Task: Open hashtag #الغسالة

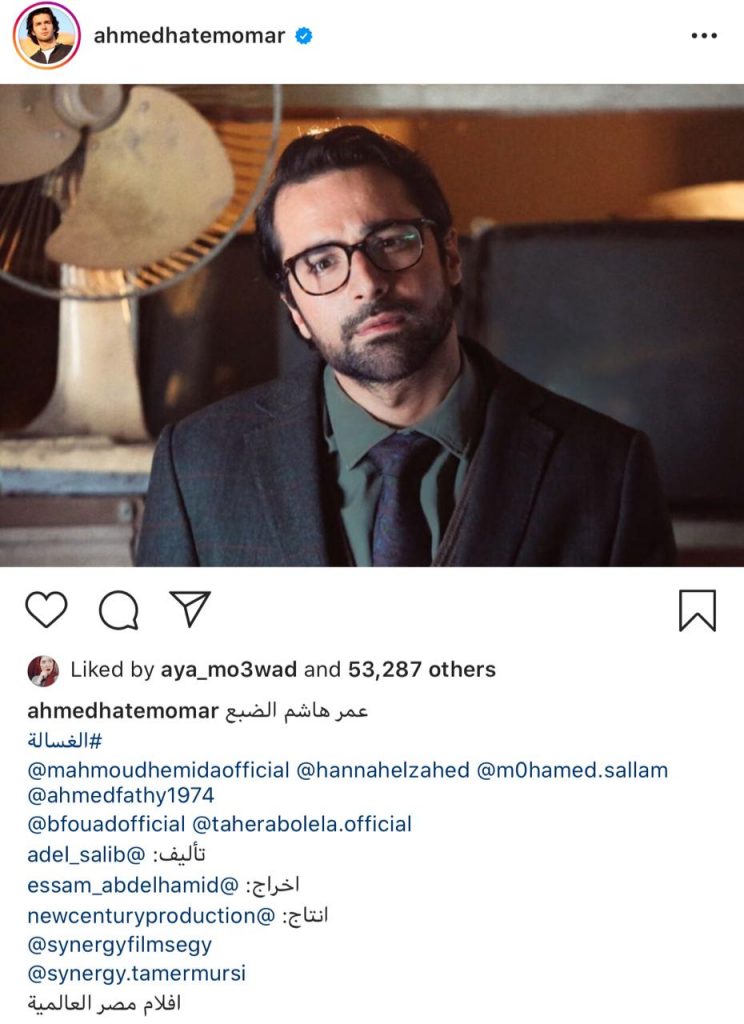Action: (x=65, y=741)
